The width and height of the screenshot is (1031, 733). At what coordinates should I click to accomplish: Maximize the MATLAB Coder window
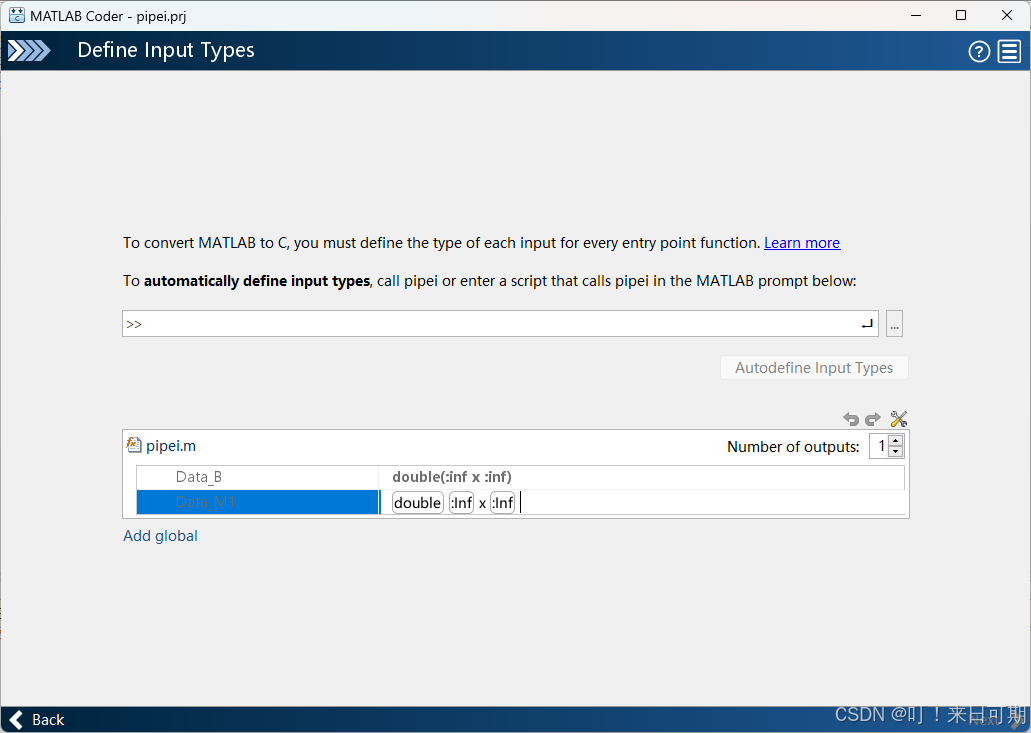pos(961,15)
